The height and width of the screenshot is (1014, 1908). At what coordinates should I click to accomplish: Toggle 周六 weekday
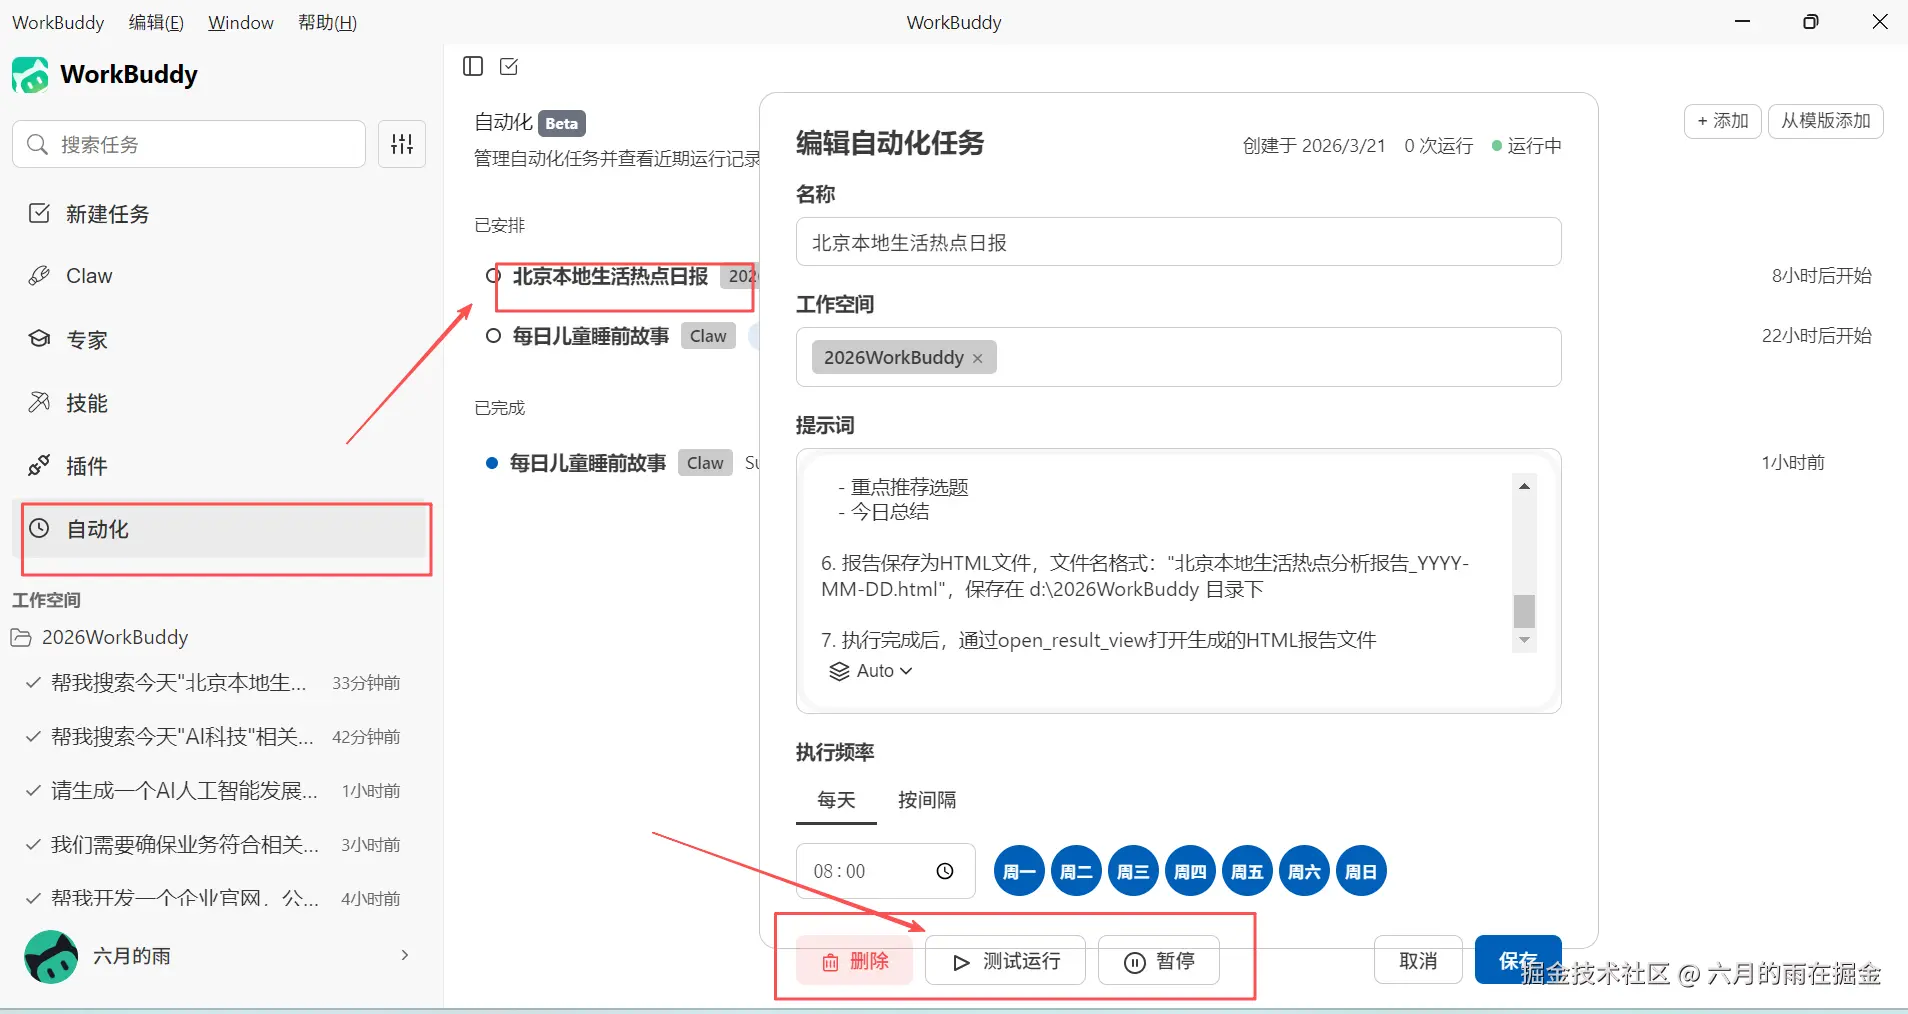click(1304, 871)
